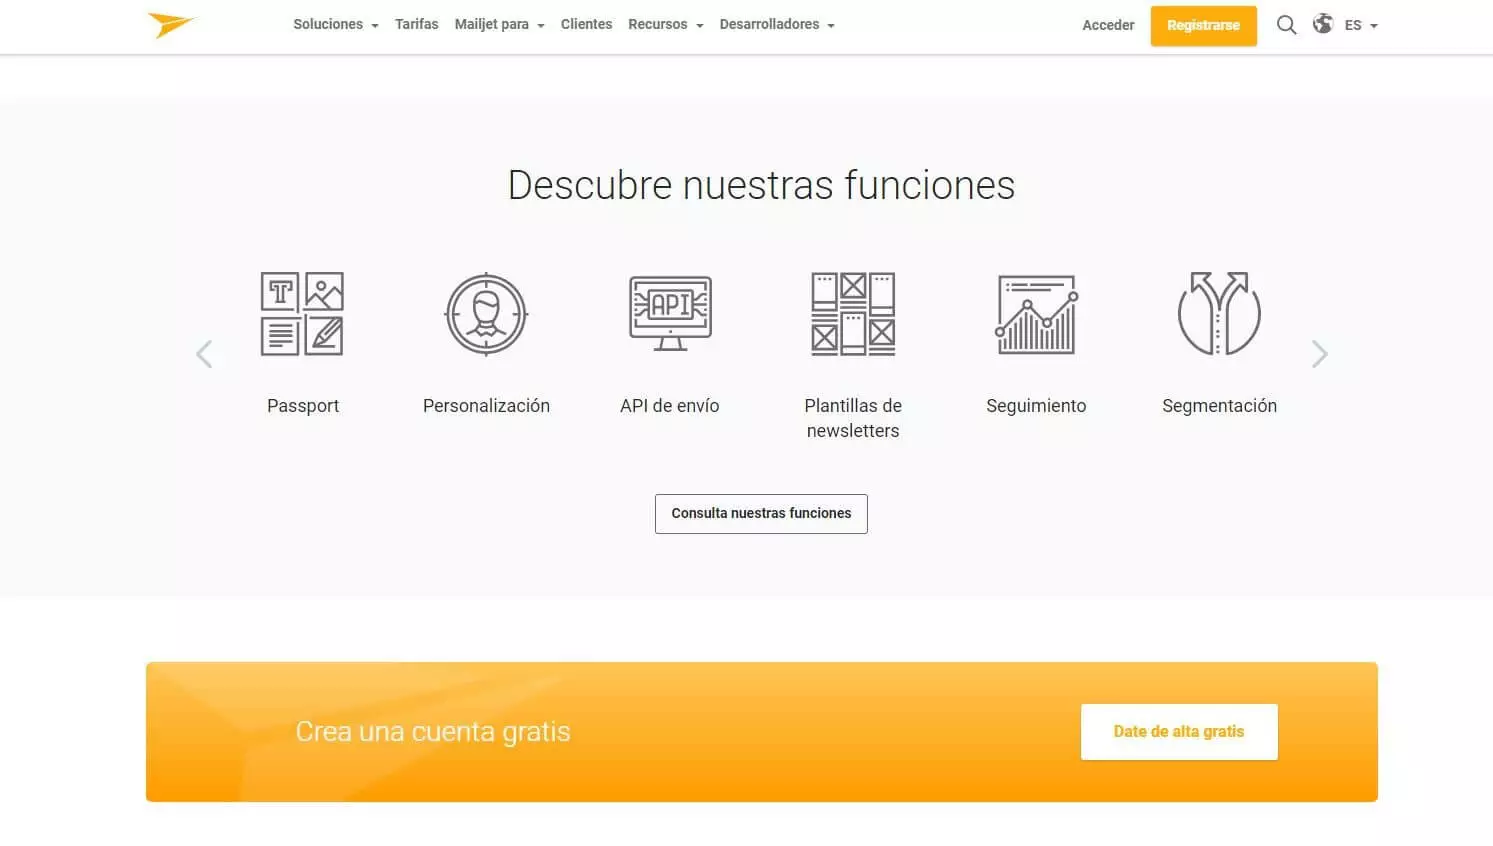Open the ES language selector

coord(1361,25)
